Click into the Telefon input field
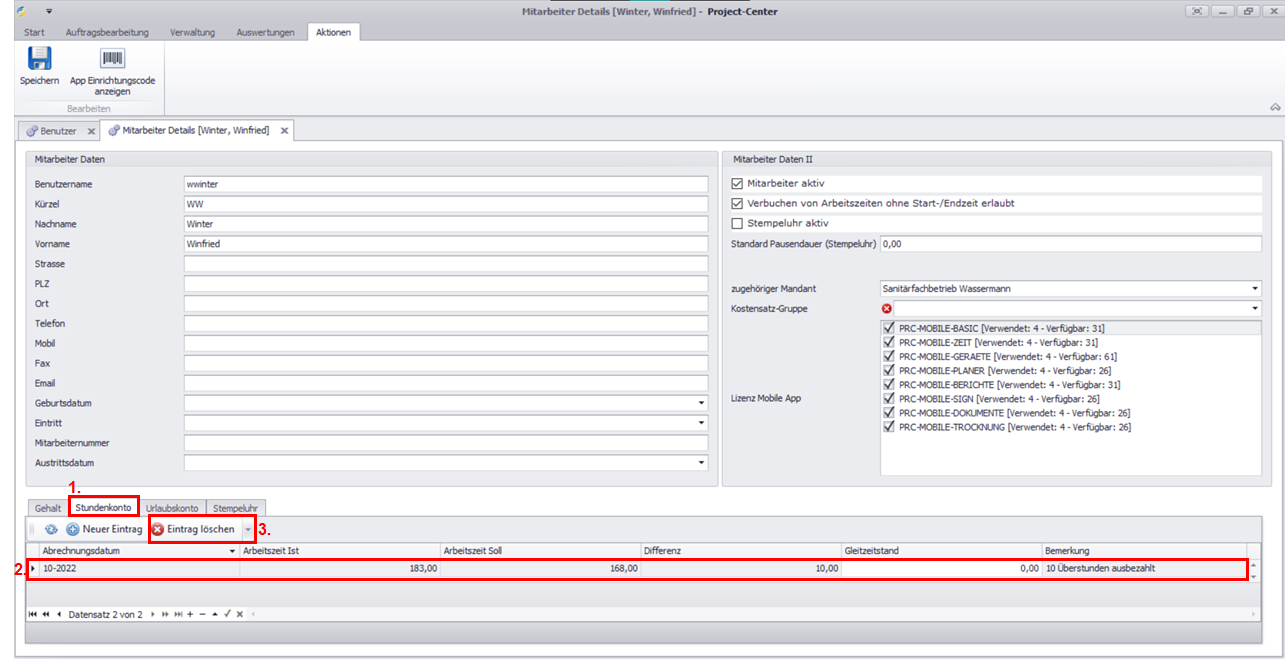 coord(445,324)
